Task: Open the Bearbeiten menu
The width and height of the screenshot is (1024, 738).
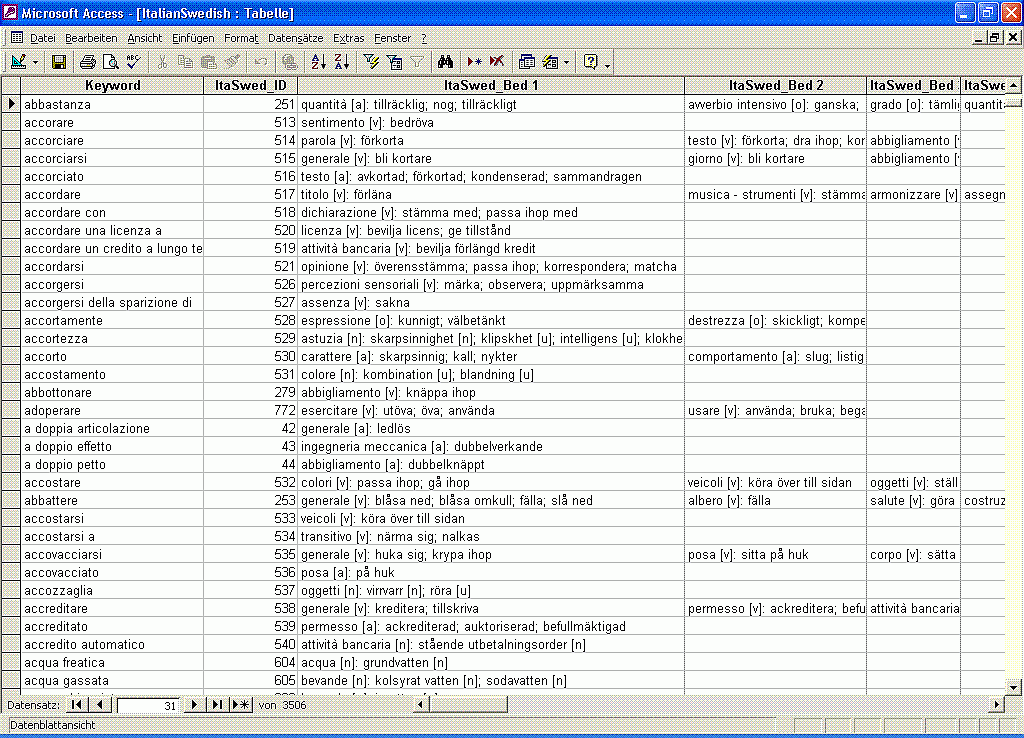Action: coord(91,39)
